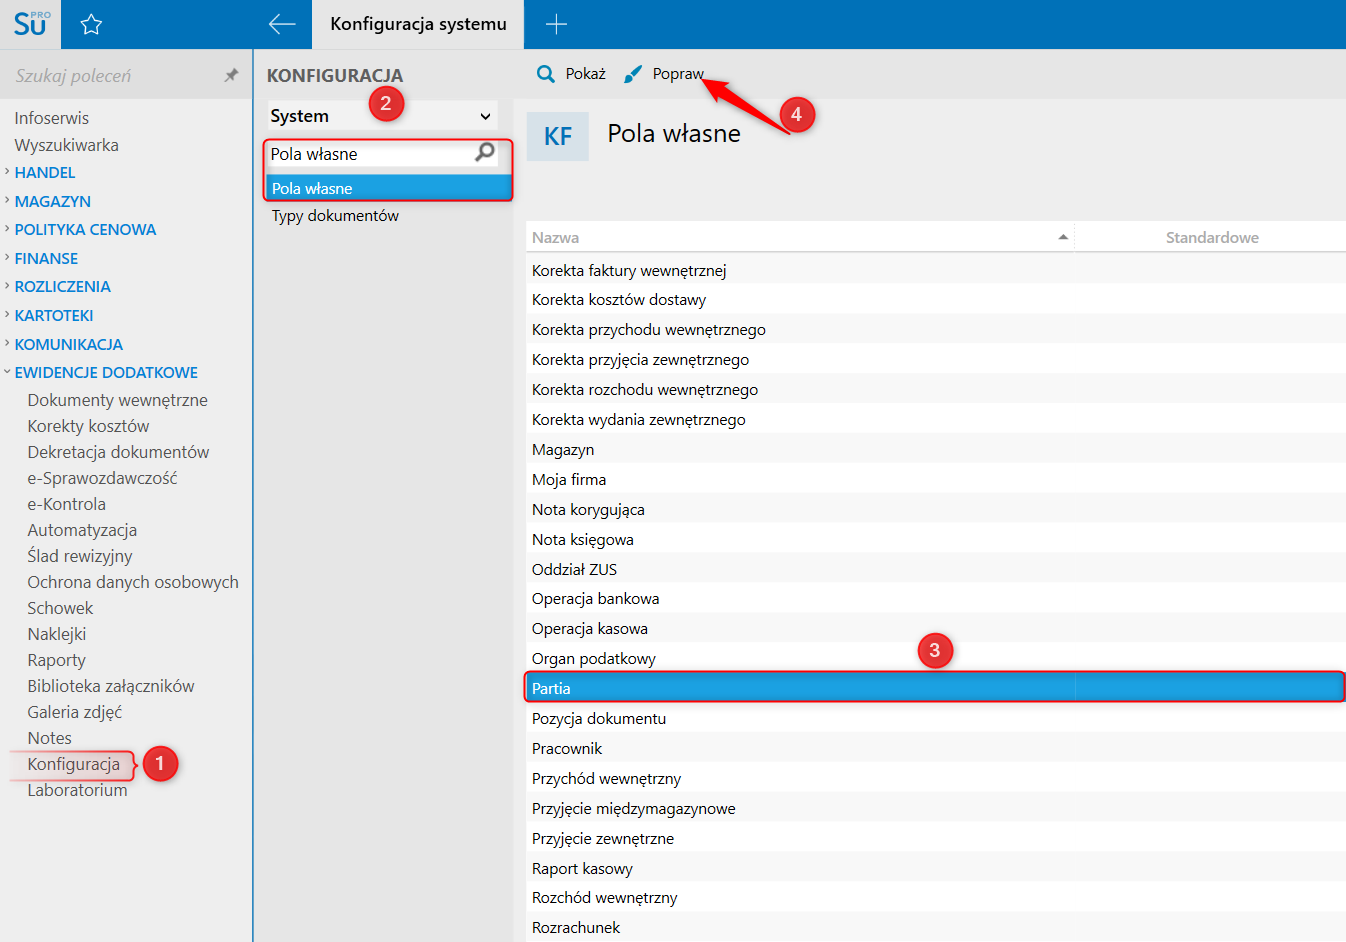
Task: Select Pola własne in configuration list
Action: coord(312,188)
